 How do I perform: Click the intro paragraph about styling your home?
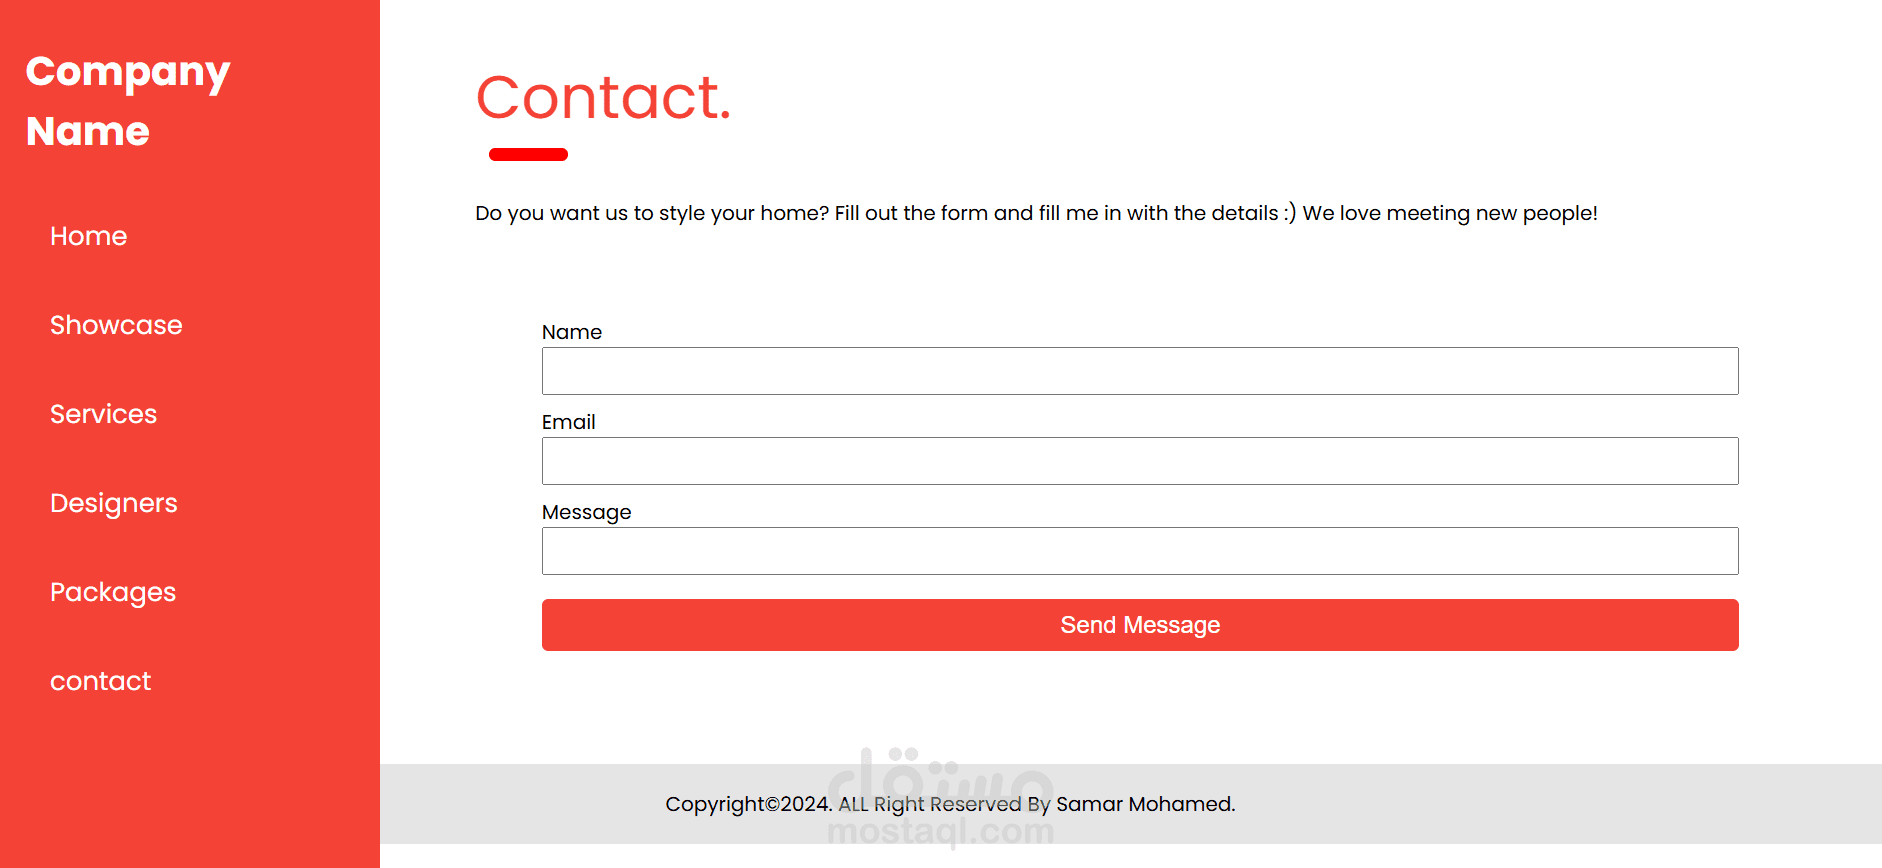coord(1036,213)
